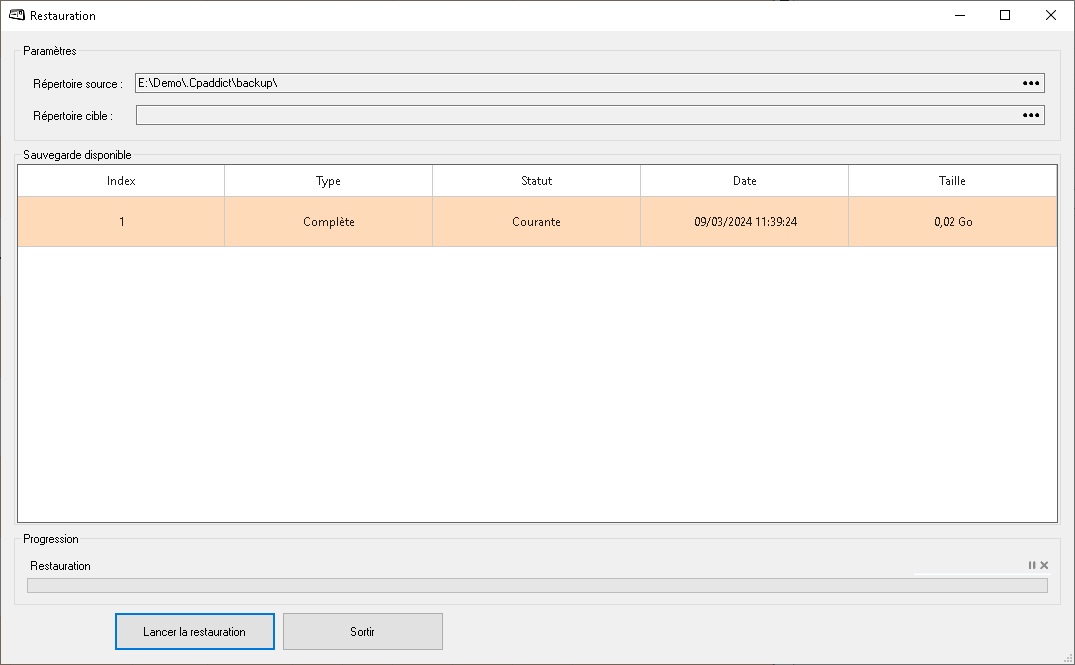Cancel the restoration with the X icon

click(1044, 566)
